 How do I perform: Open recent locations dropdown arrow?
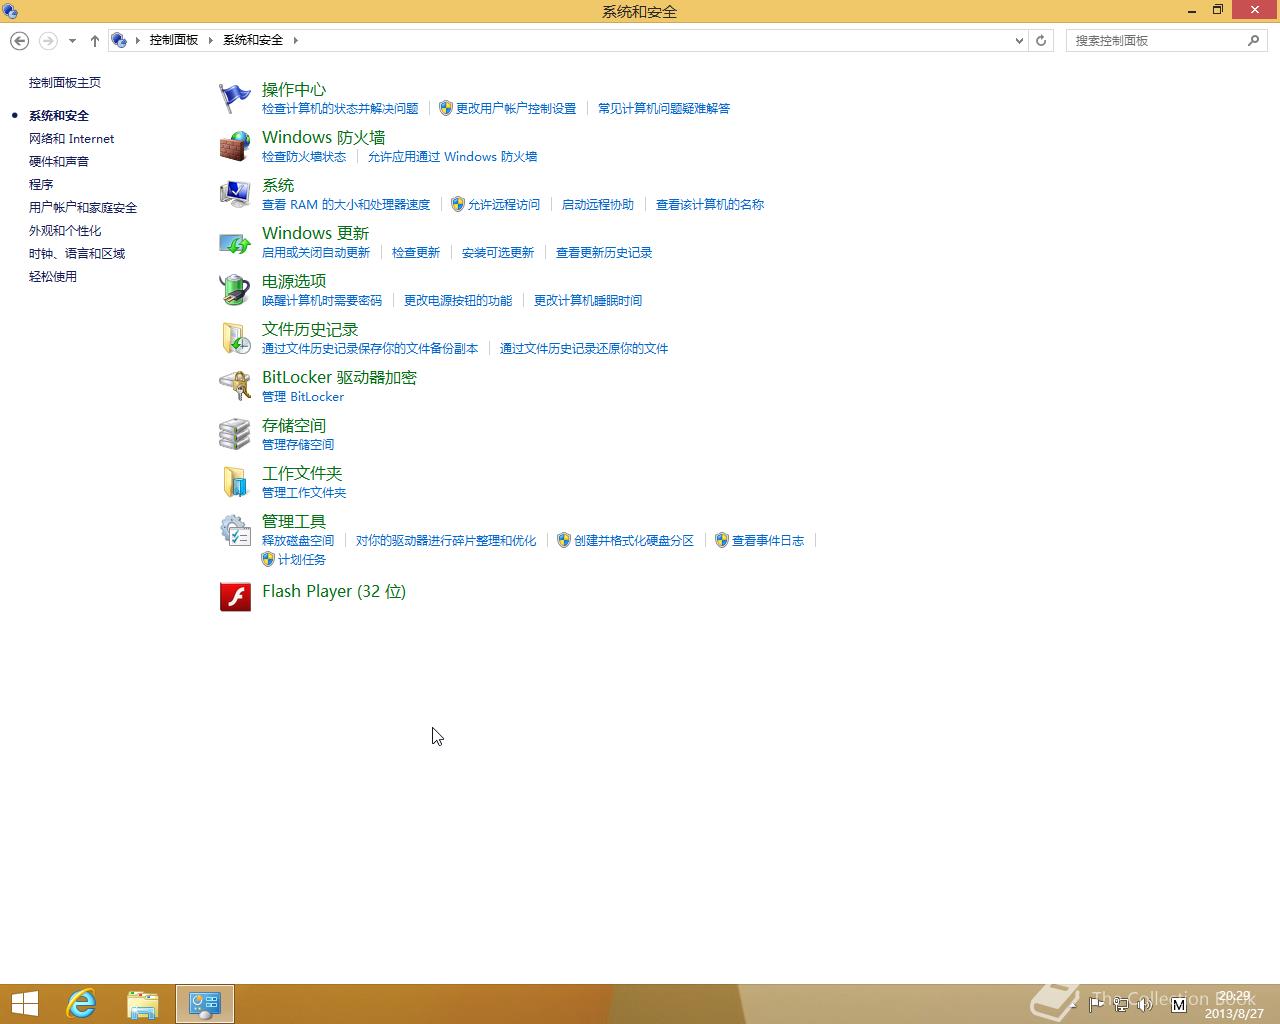coord(72,41)
